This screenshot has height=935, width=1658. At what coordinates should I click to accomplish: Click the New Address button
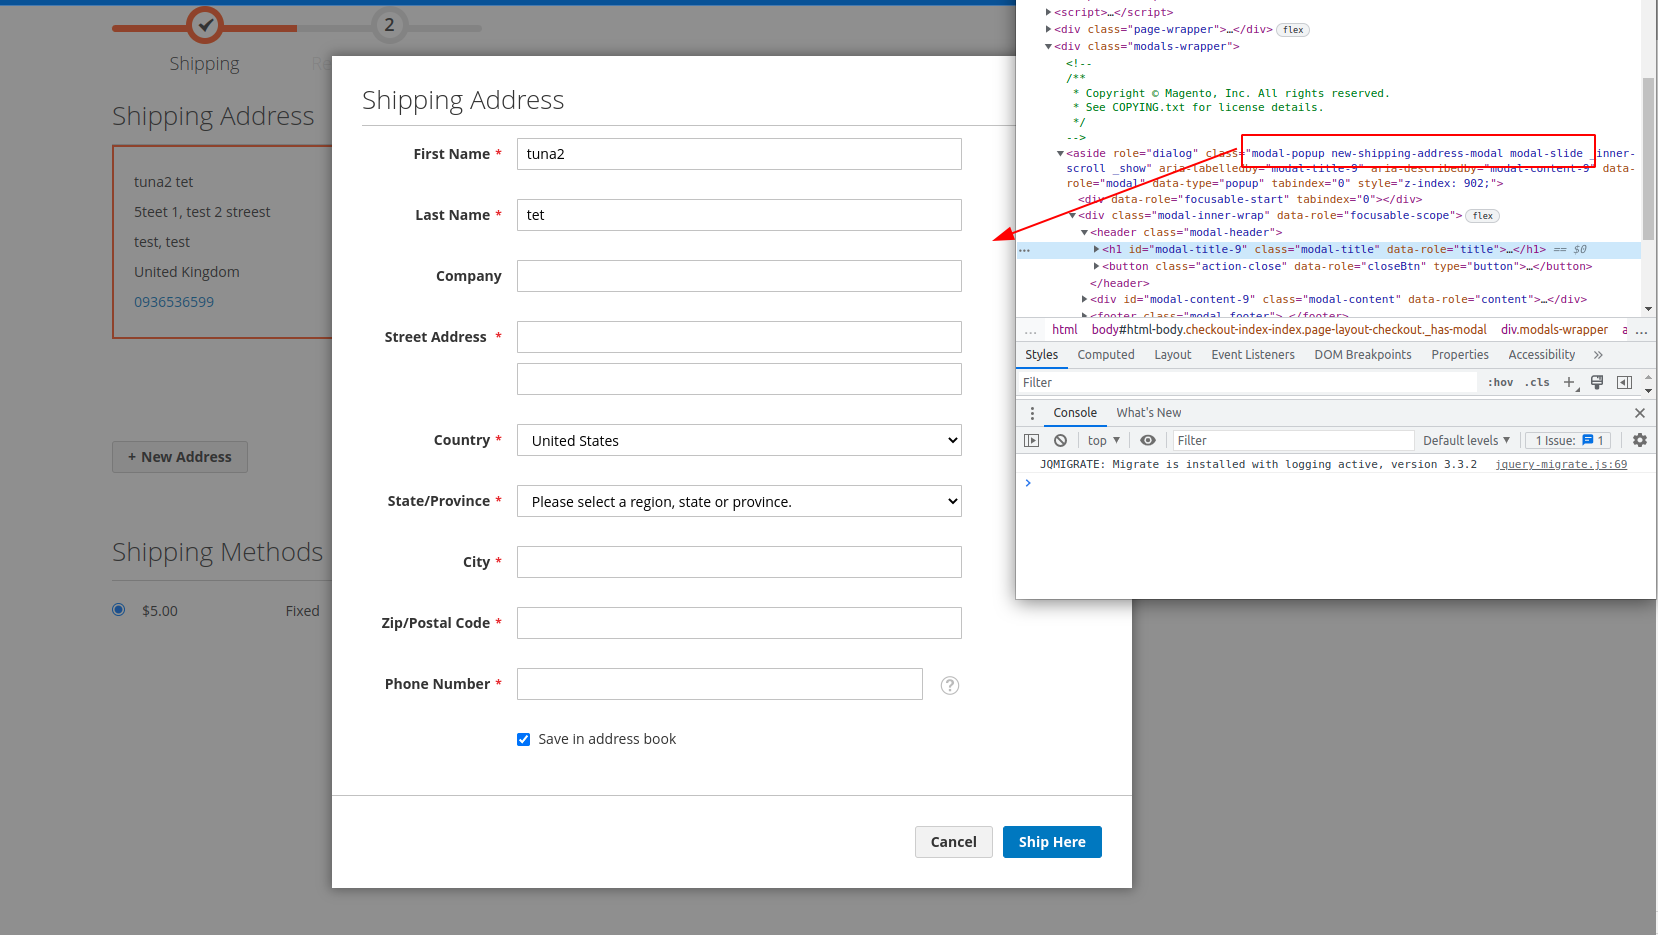pos(179,457)
